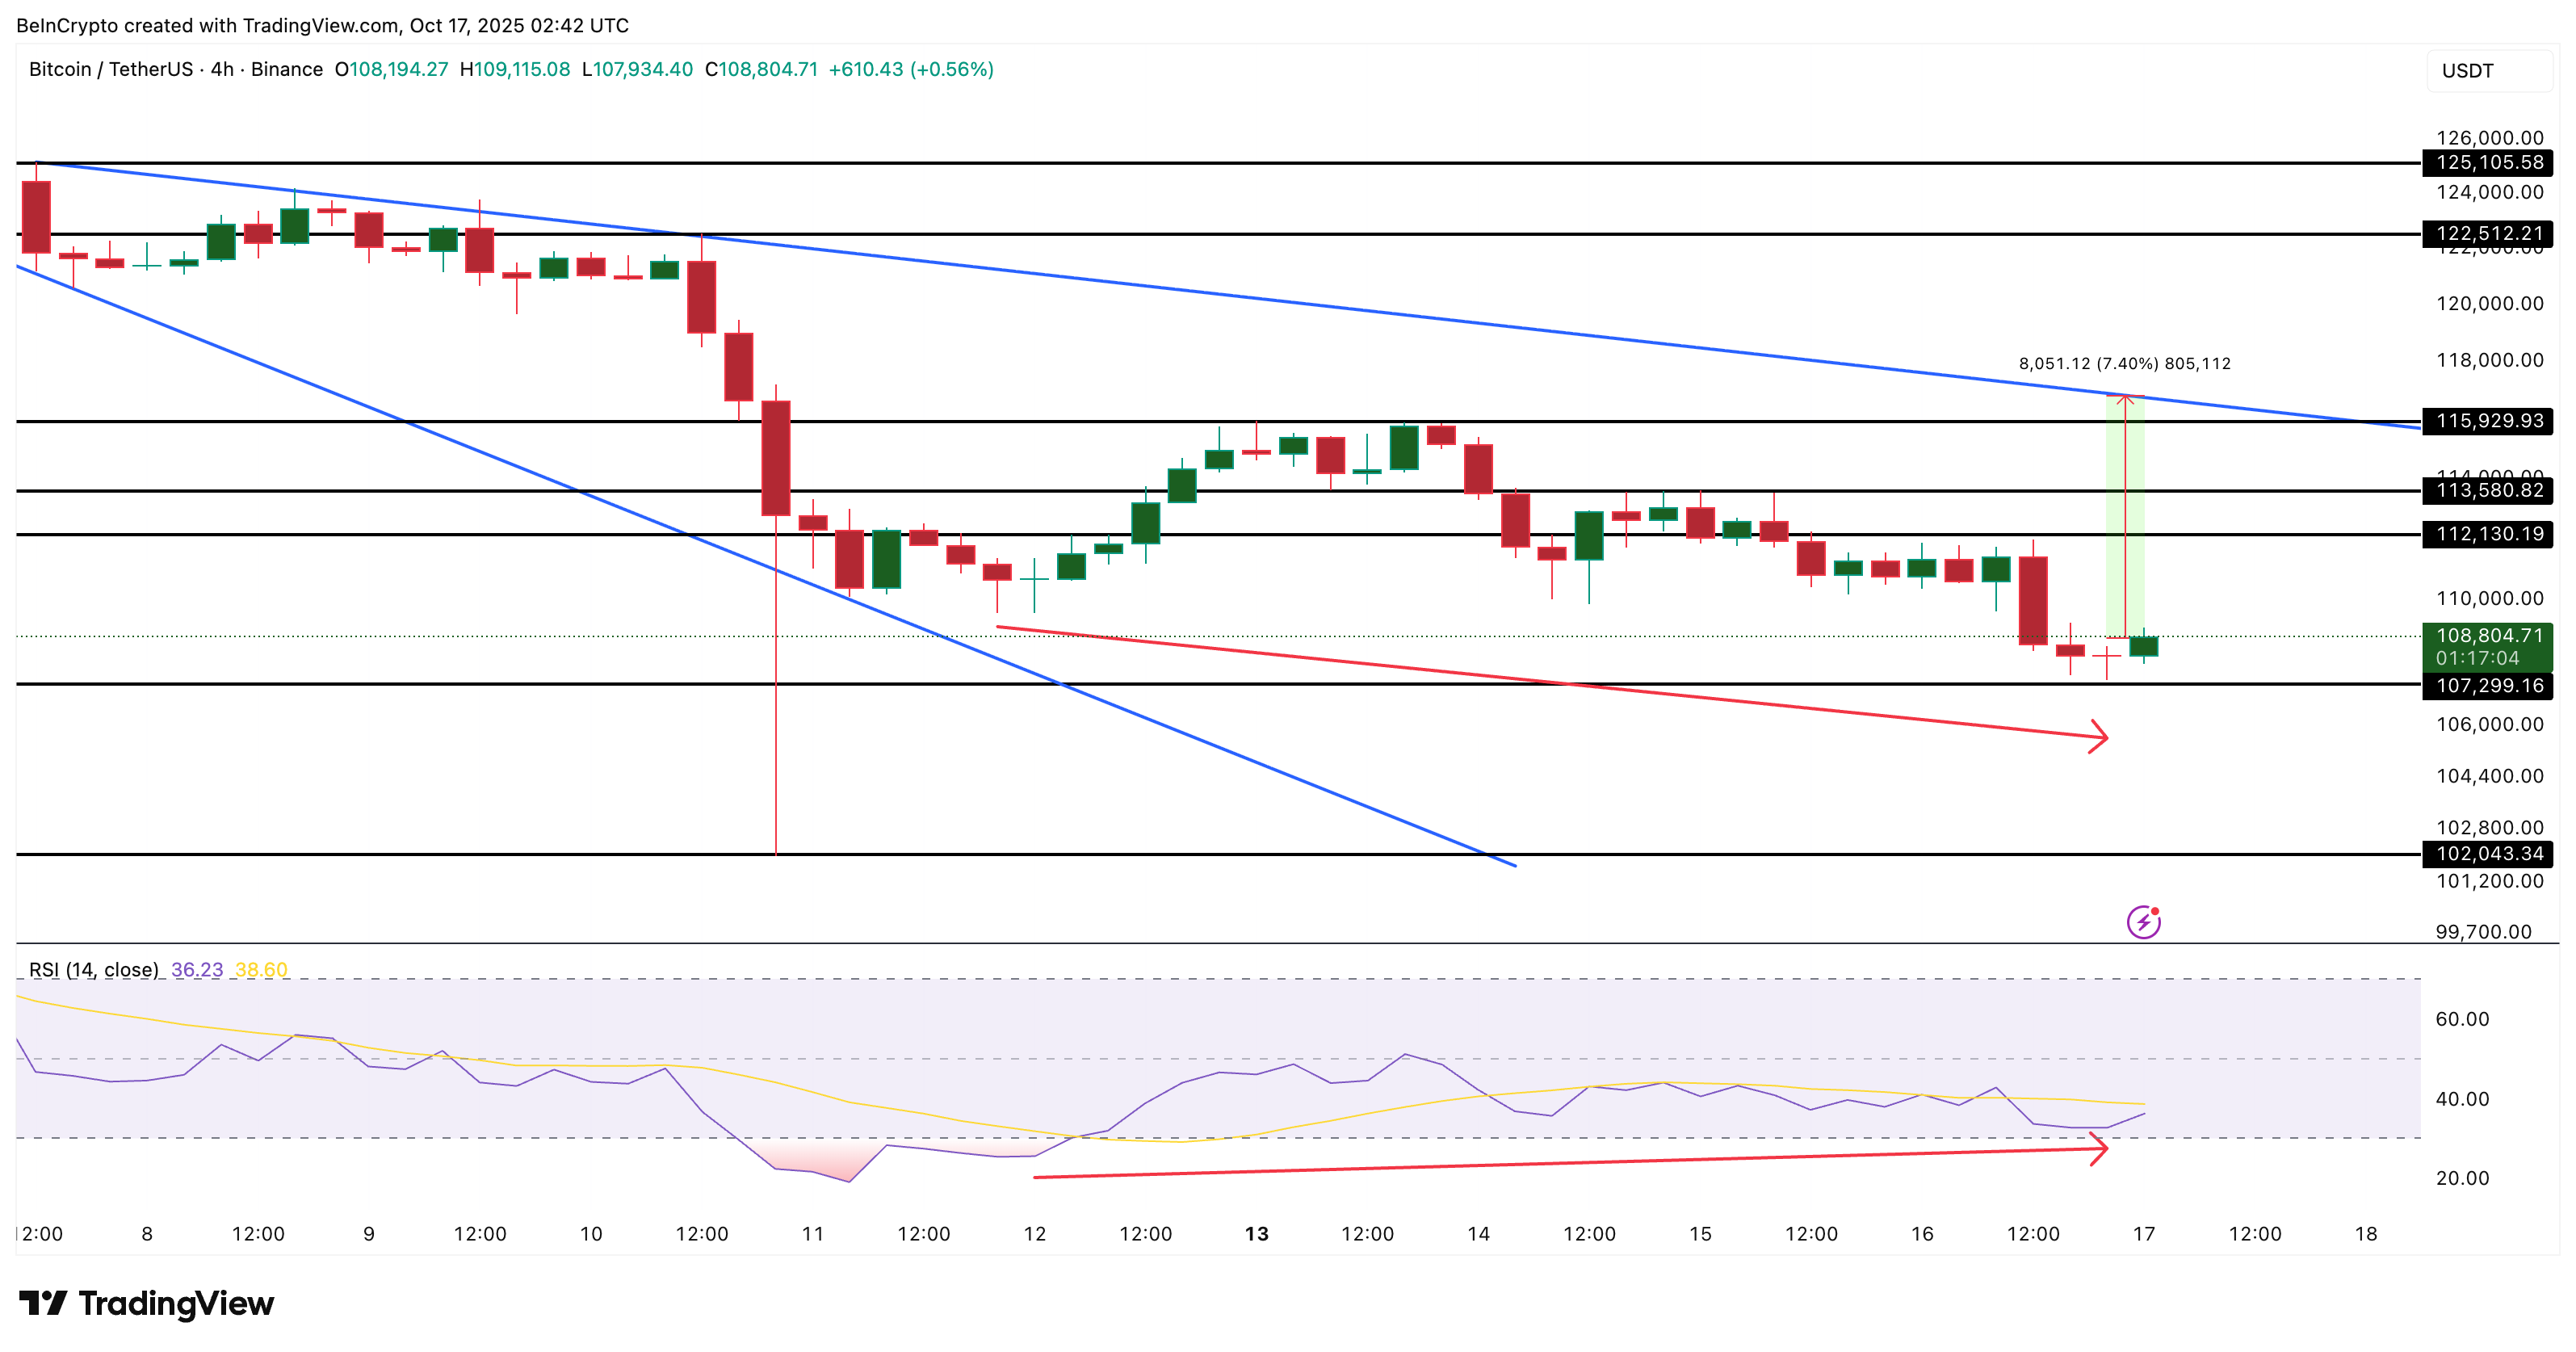Click the 17 date marker on time axis

2143,1234
